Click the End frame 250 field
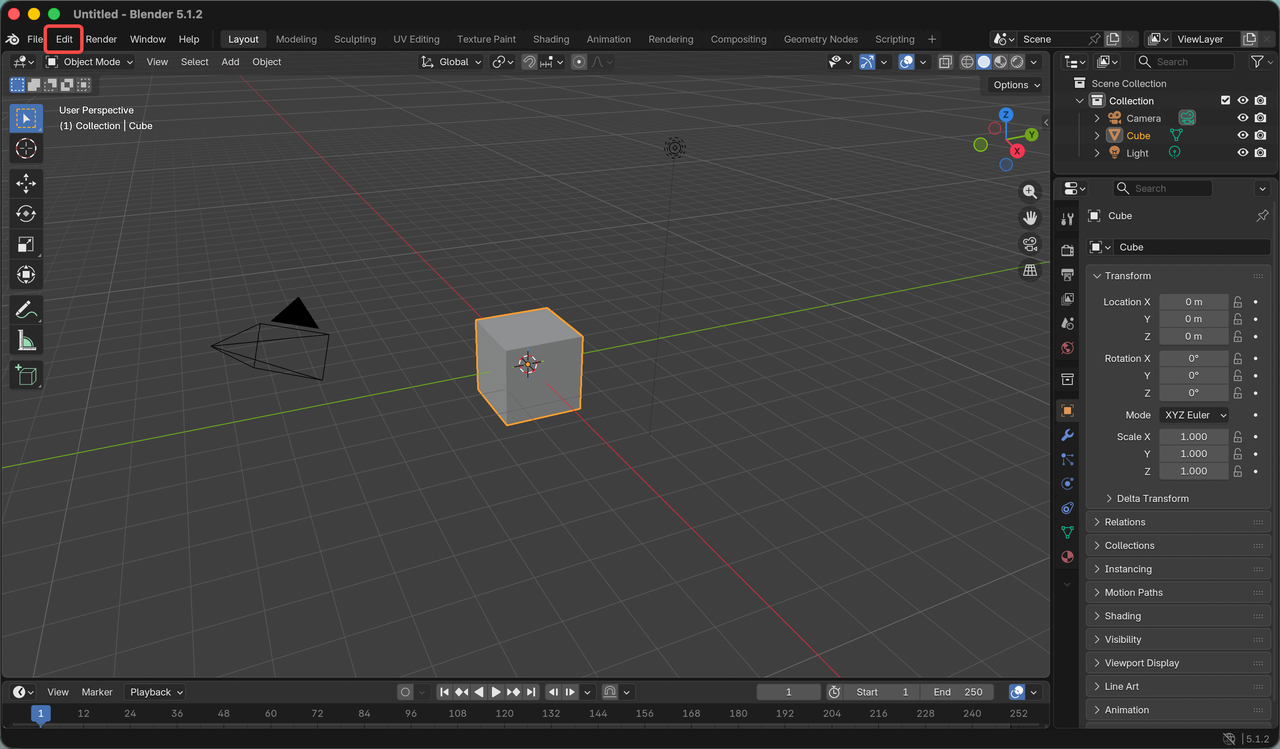1280x749 pixels. 958,692
